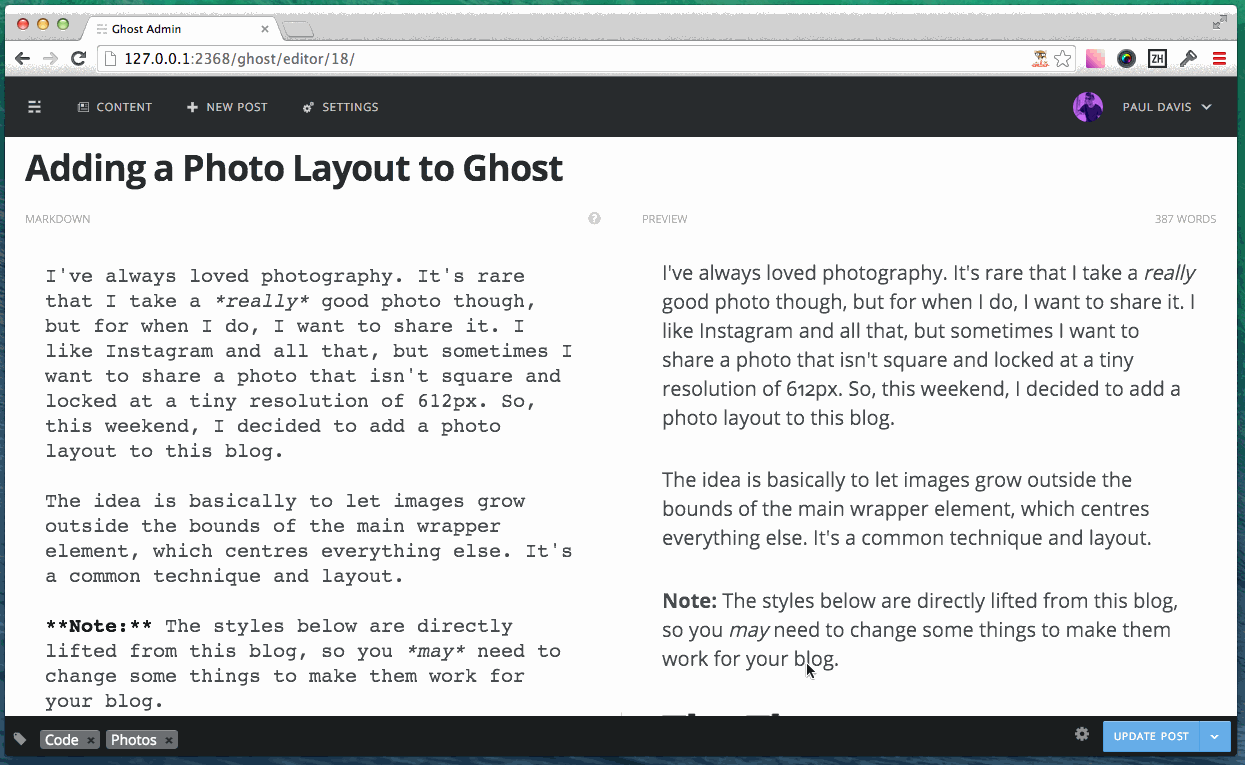Click the Markdown pane label
This screenshot has height=765, width=1245.
click(x=57, y=219)
